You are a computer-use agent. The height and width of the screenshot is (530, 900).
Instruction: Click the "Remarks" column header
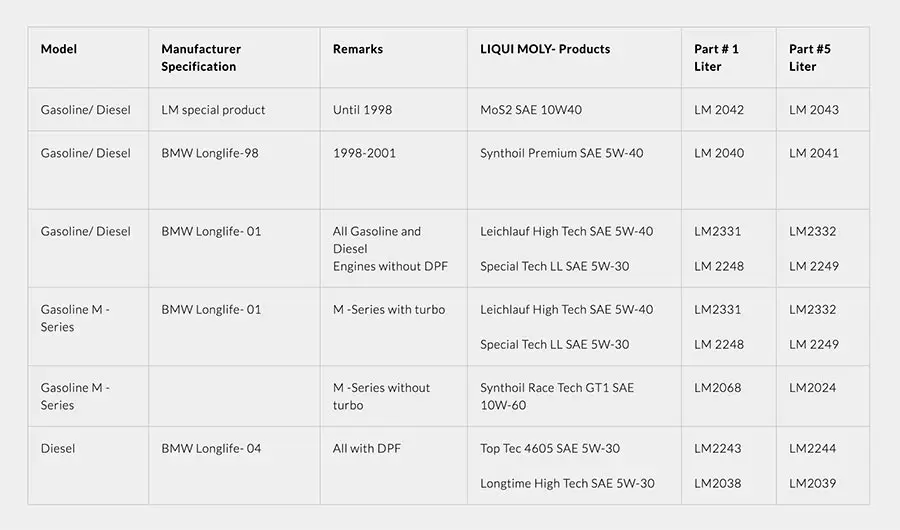[358, 49]
